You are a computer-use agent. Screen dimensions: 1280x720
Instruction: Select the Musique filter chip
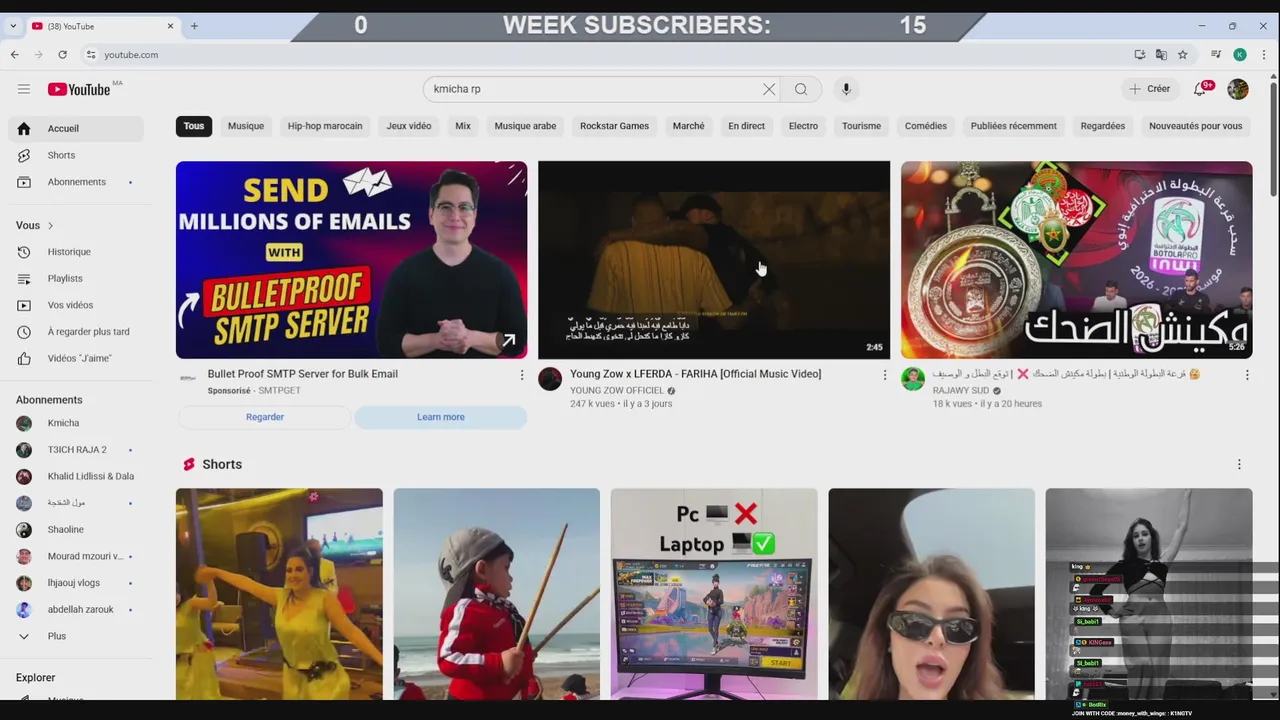click(x=246, y=126)
